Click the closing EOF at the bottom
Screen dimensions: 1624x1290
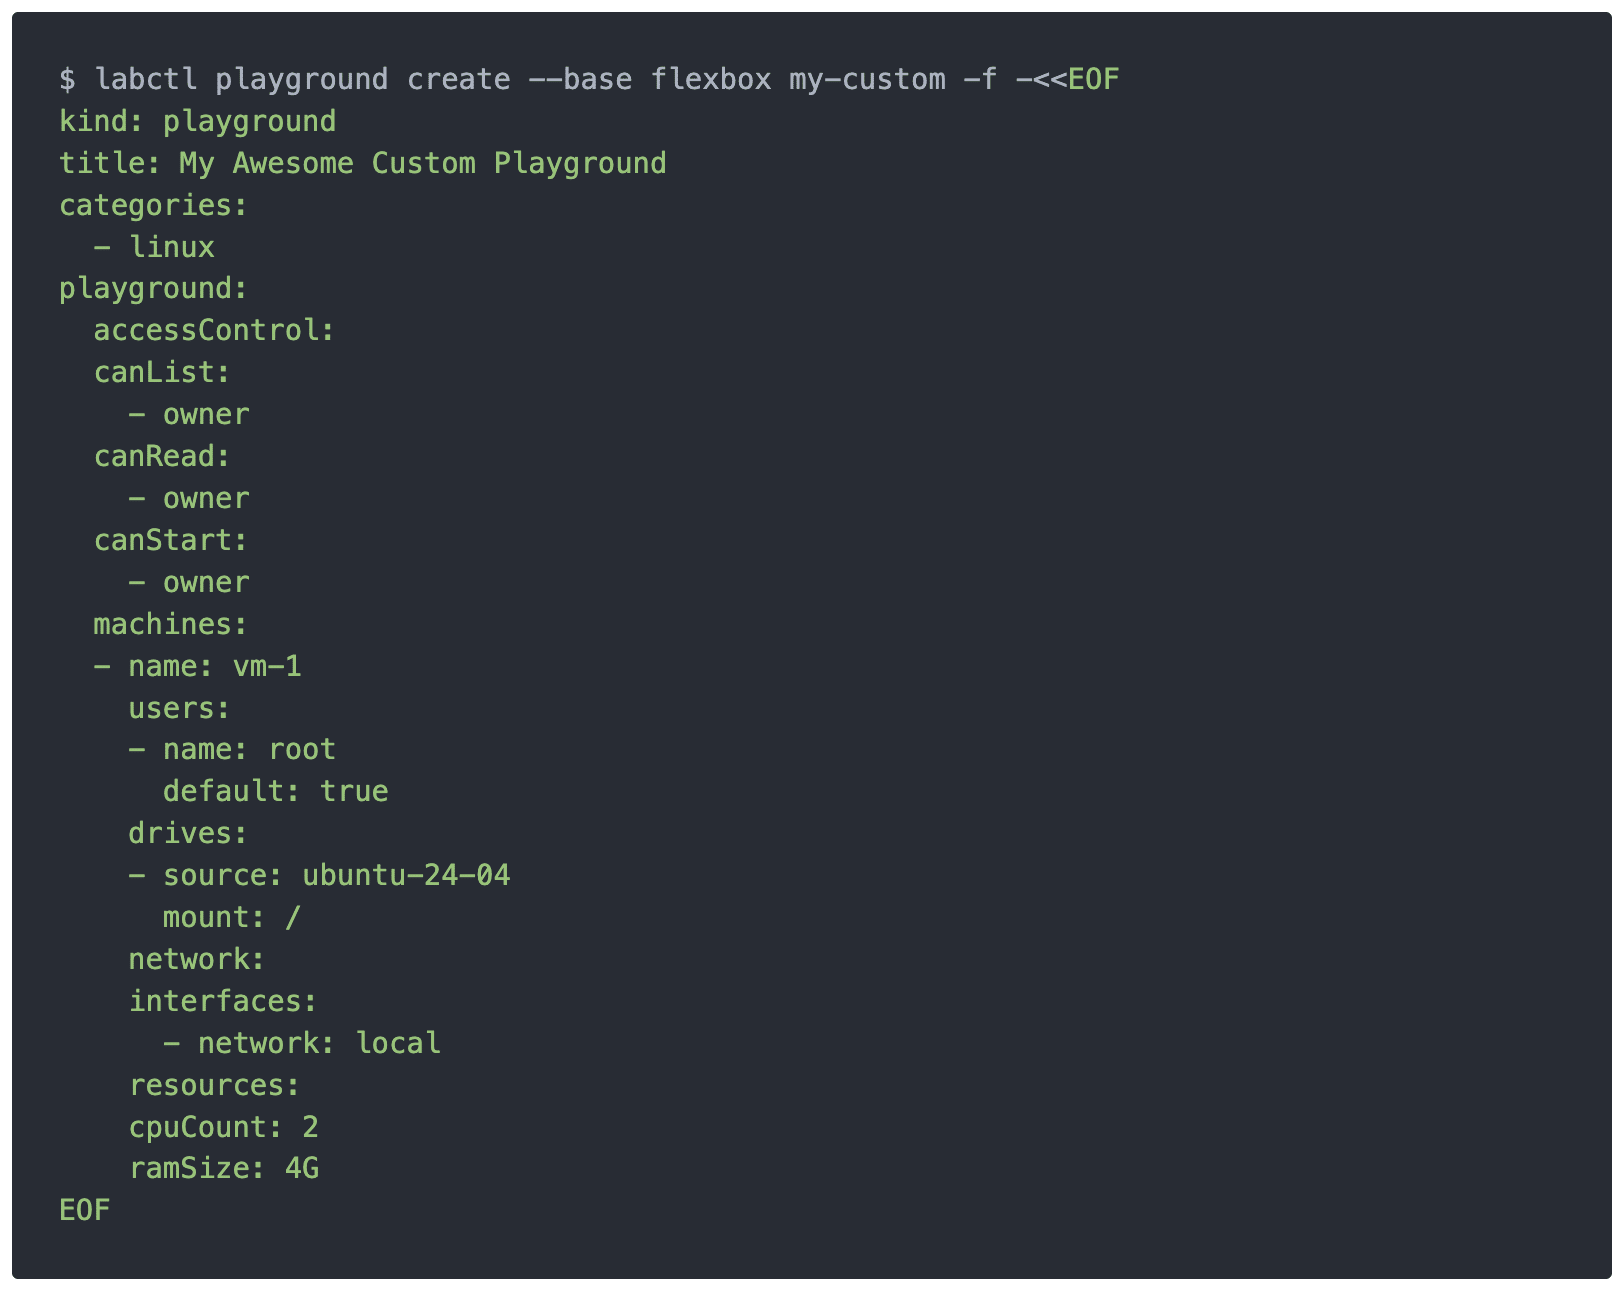[x=85, y=1210]
